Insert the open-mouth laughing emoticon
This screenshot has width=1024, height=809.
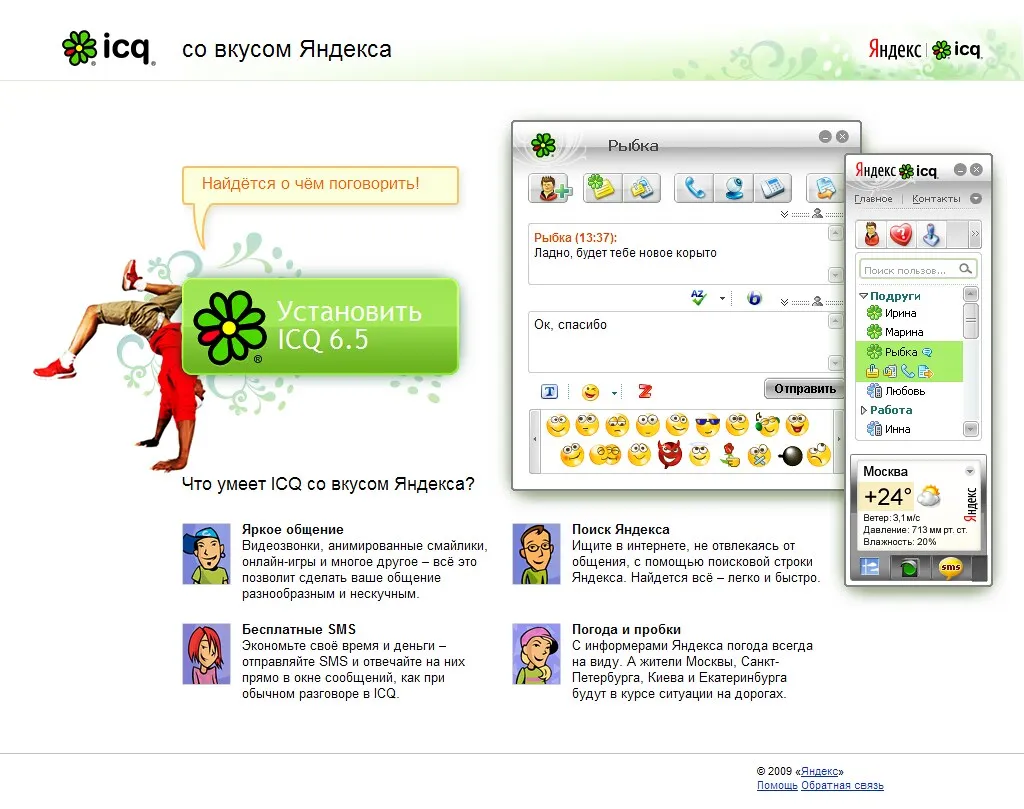coord(797,425)
